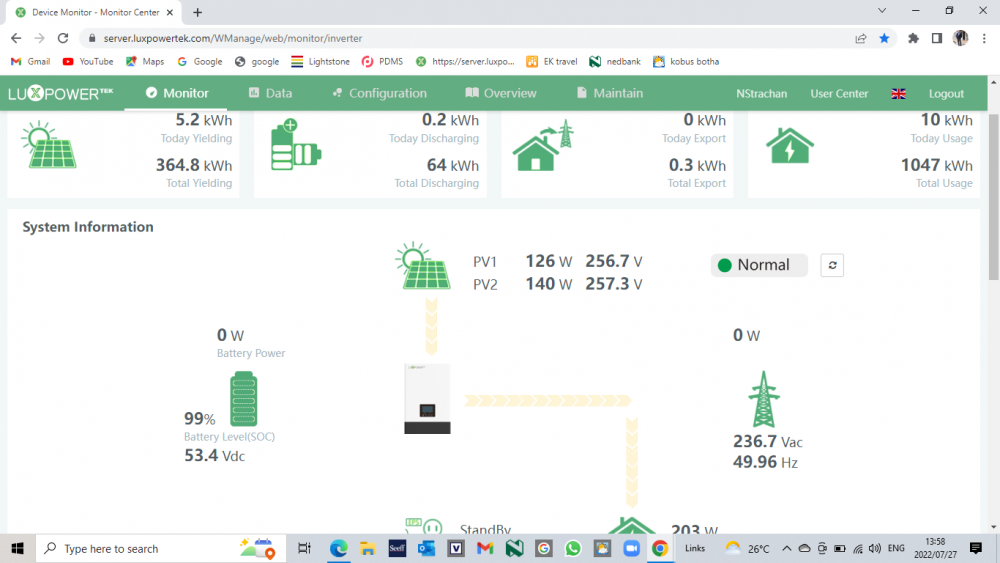
Task: Open the Data tab
Action: 270,93
